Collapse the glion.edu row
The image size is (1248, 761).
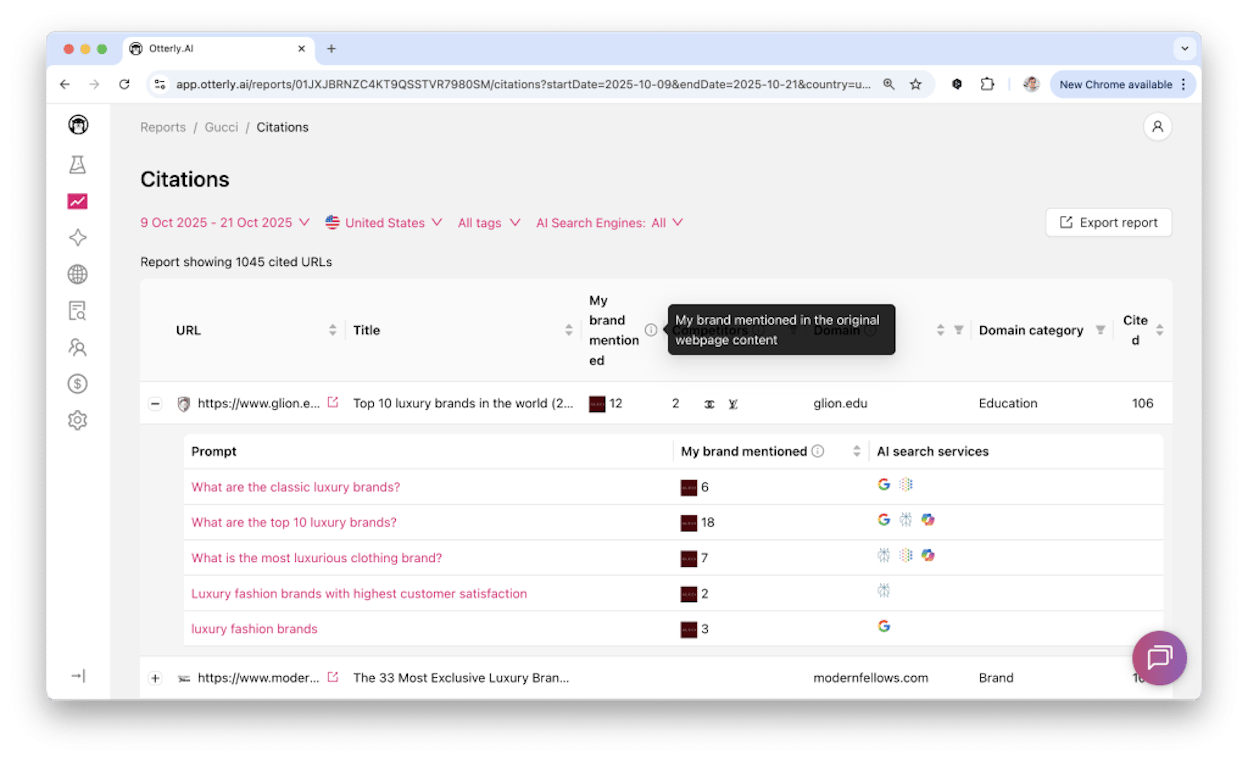tap(155, 404)
